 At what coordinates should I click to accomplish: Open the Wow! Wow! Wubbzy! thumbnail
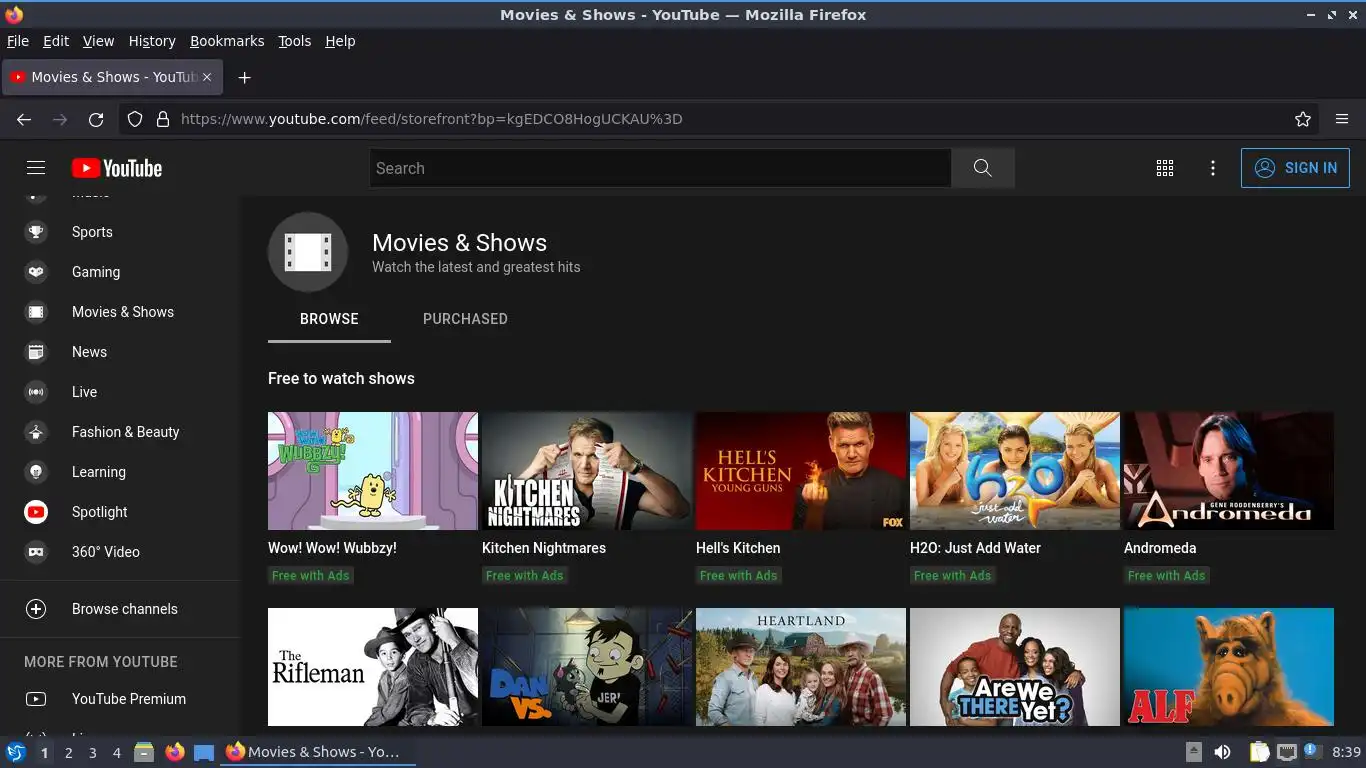(x=373, y=471)
